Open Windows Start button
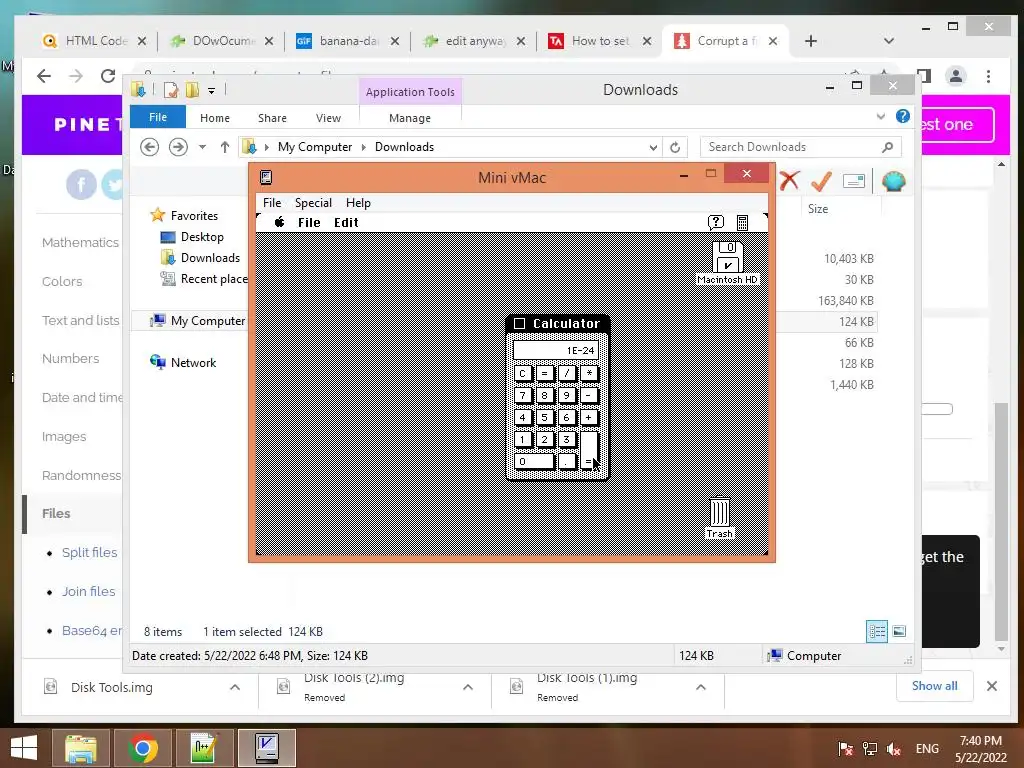The width and height of the screenshot is (1024, 768). (x=24, y=748)
